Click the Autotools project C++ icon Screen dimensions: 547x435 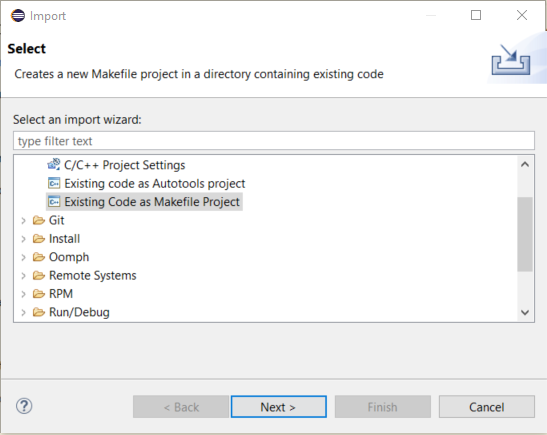coord(54,183)
